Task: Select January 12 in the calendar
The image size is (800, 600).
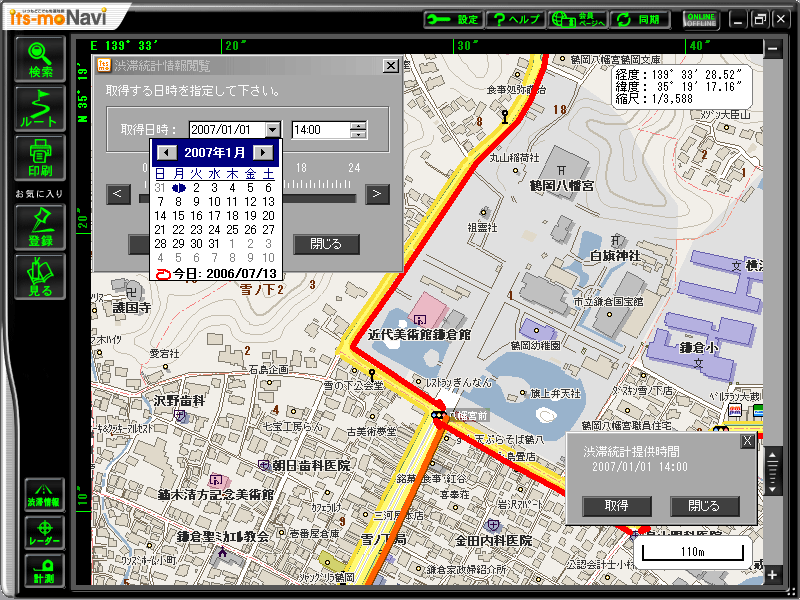Action: pos(251,202)
